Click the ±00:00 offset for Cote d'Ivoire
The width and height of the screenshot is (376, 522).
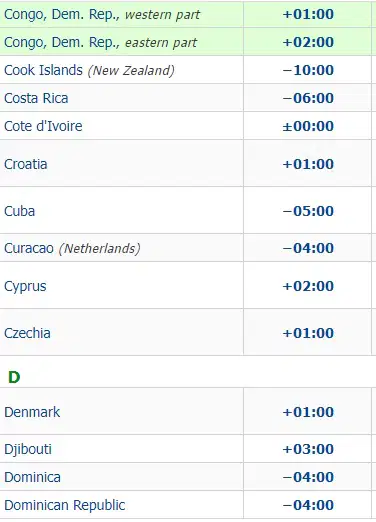pyautogui.click(x=308, y=126)
